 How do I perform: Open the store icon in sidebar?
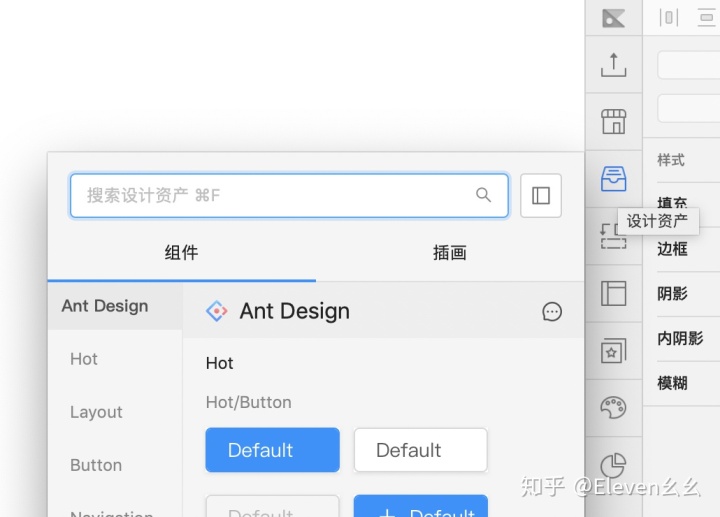(x=613, y=122)
